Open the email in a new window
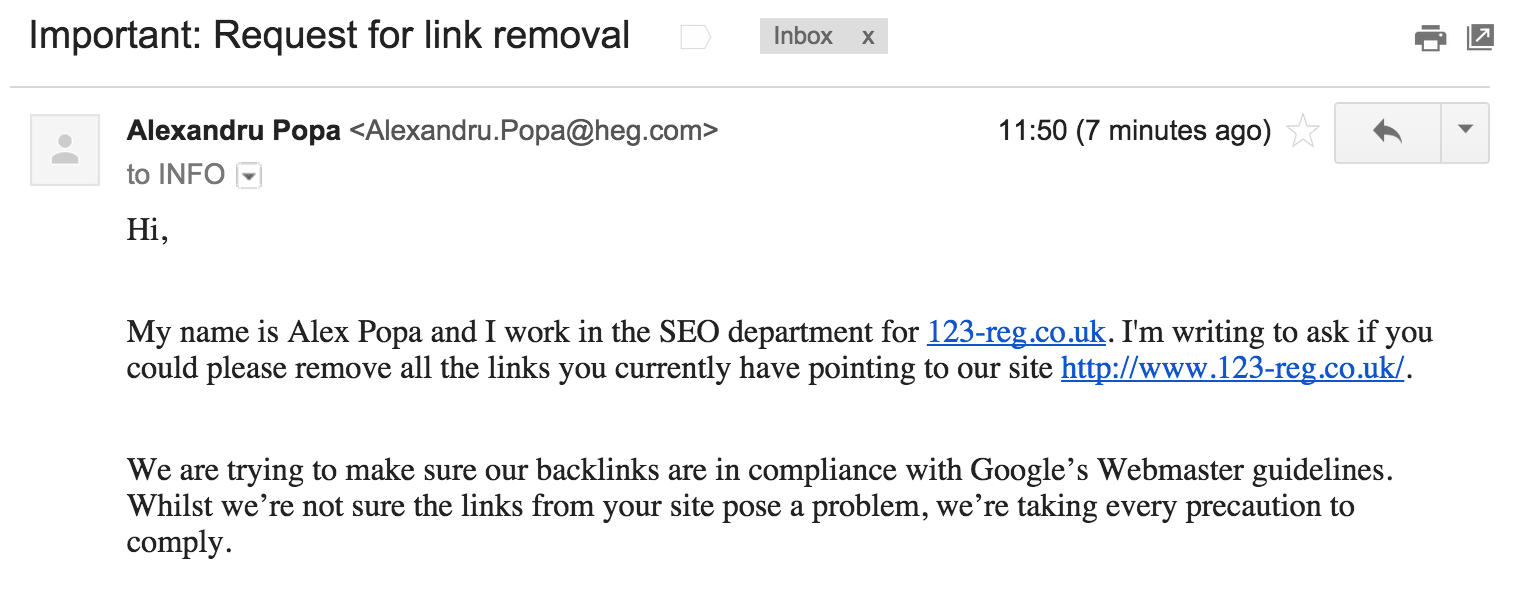The height and width of the screenshot is (590, 1536). pyautogui.click(x=1480, y=38)
